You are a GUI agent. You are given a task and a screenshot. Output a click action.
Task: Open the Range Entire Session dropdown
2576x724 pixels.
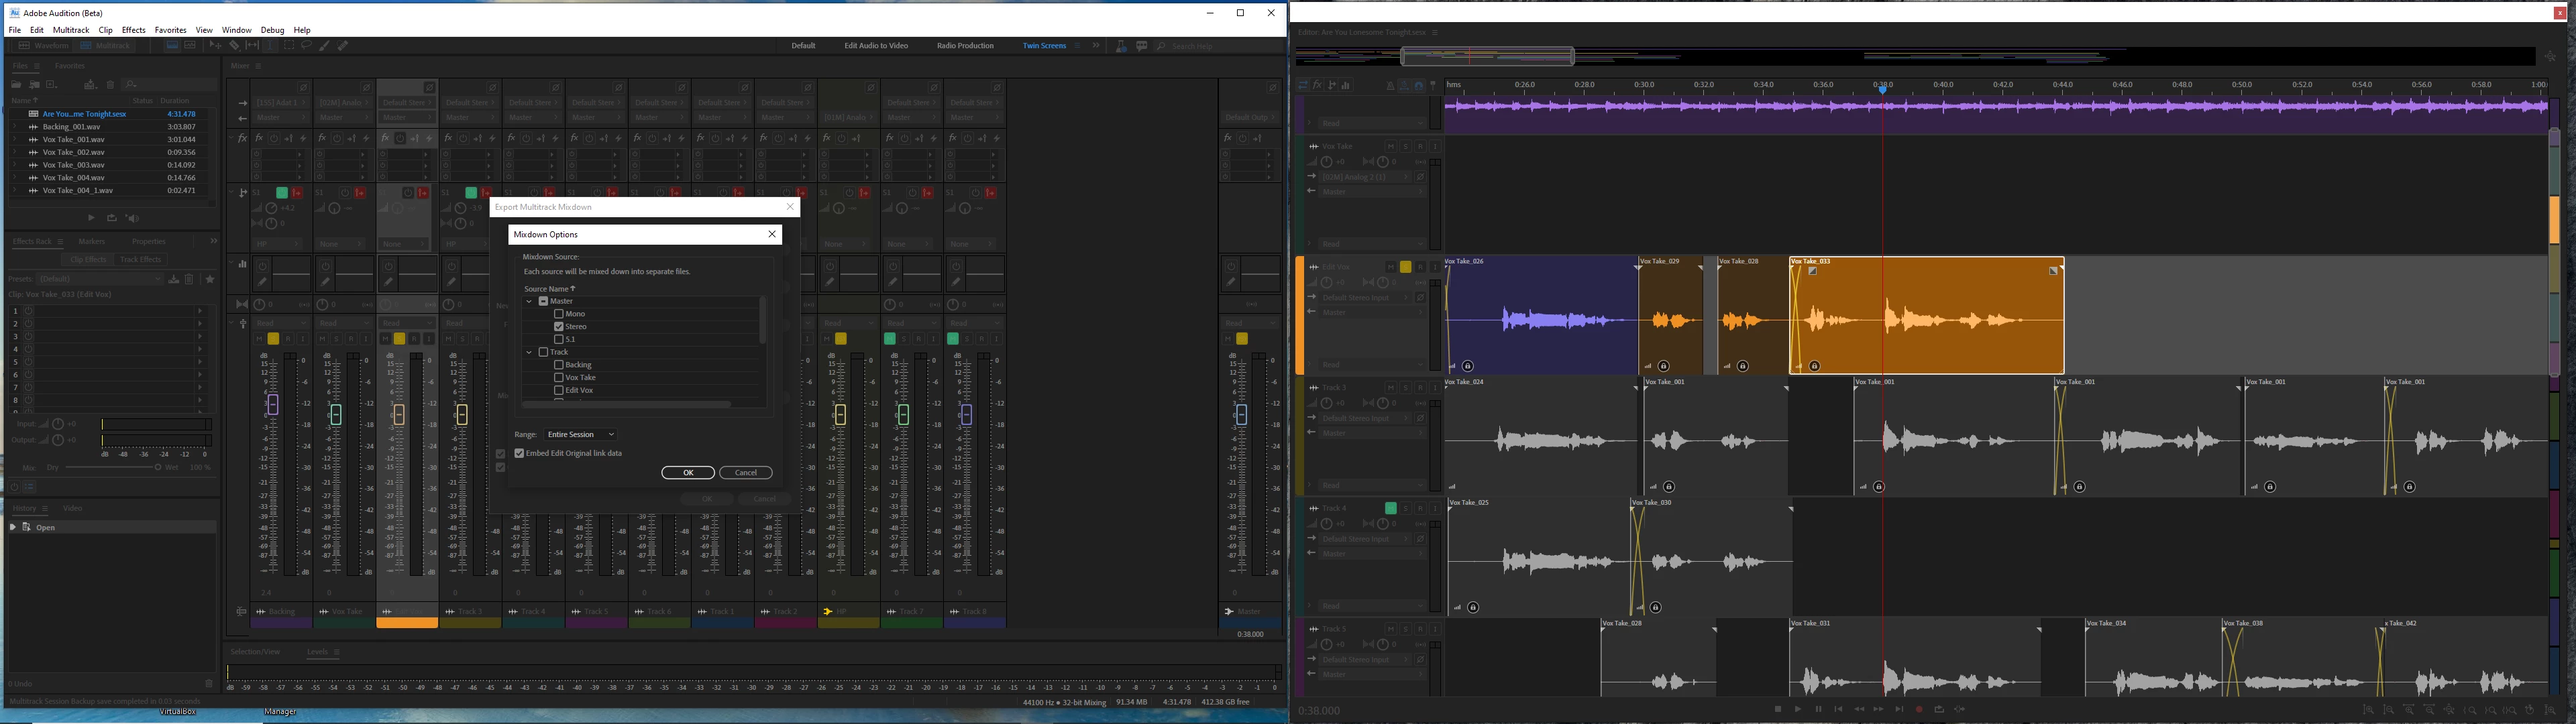(580, 435)
